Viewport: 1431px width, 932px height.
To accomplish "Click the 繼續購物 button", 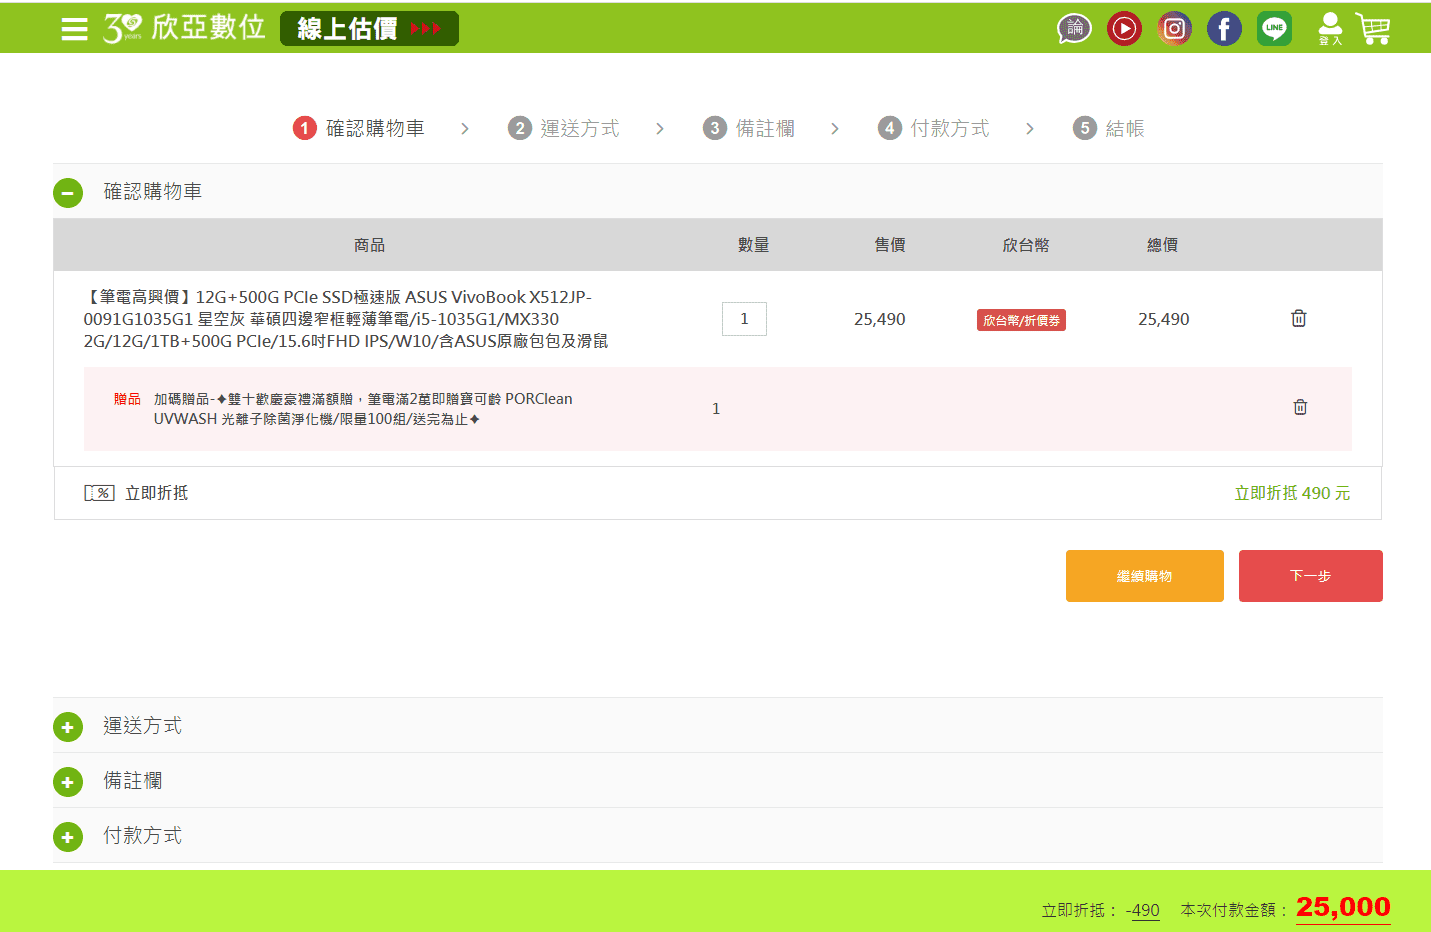I will [x=1144, y=576].
